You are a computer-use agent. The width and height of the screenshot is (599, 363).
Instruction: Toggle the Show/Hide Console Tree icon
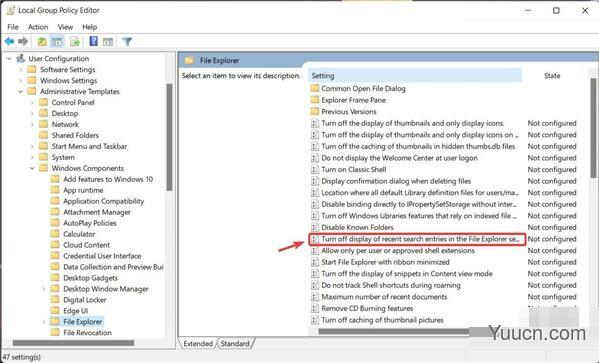click(57, 41)
